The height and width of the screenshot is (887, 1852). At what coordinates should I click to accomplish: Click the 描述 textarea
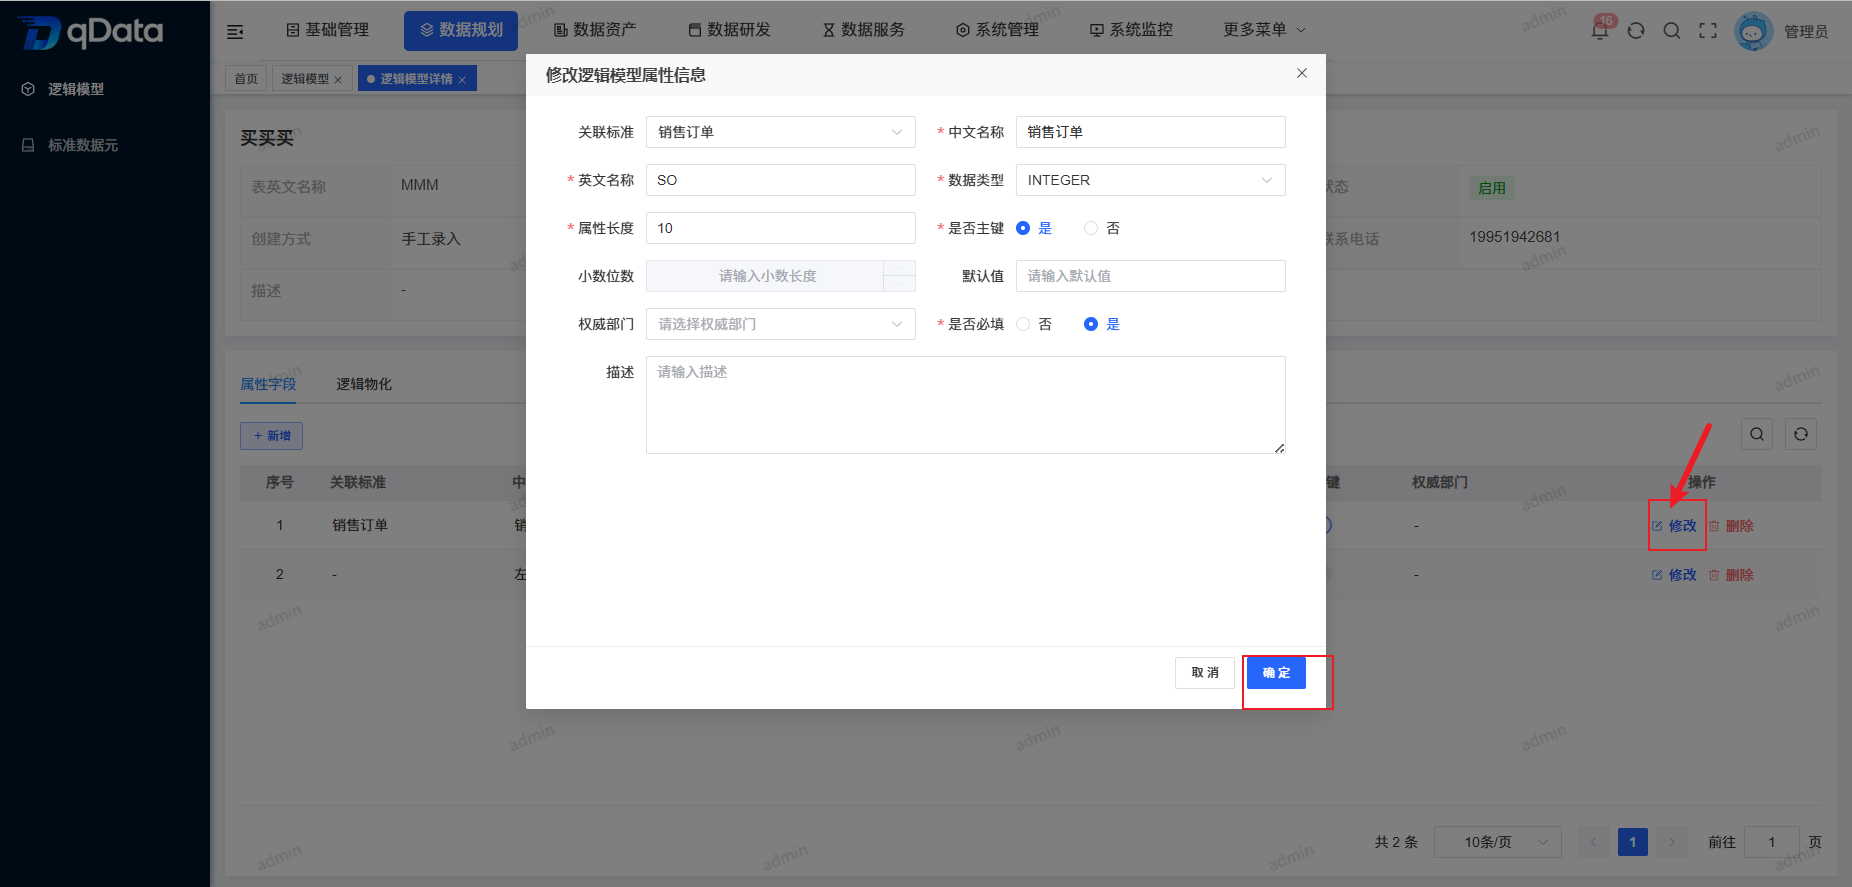point(965,405)
